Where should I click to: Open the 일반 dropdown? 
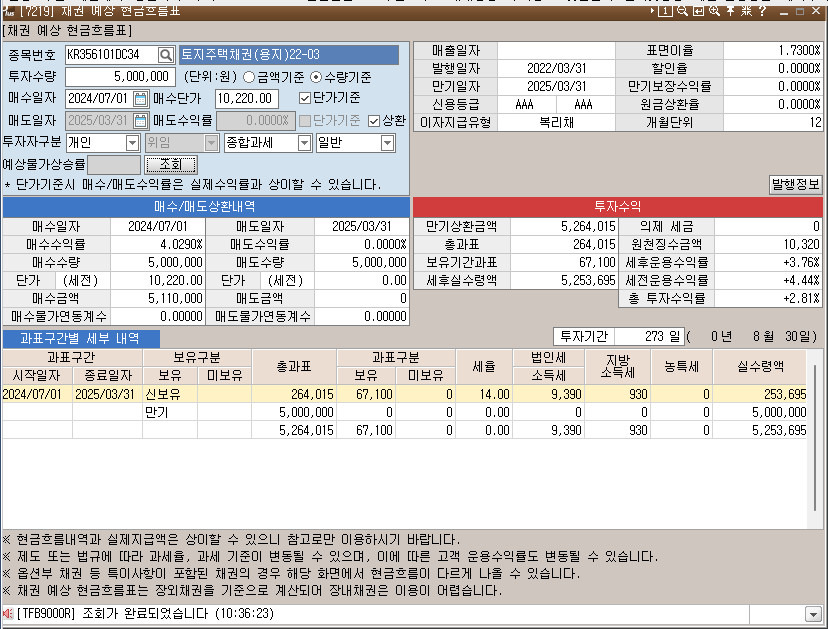click(x=387, y=143)
